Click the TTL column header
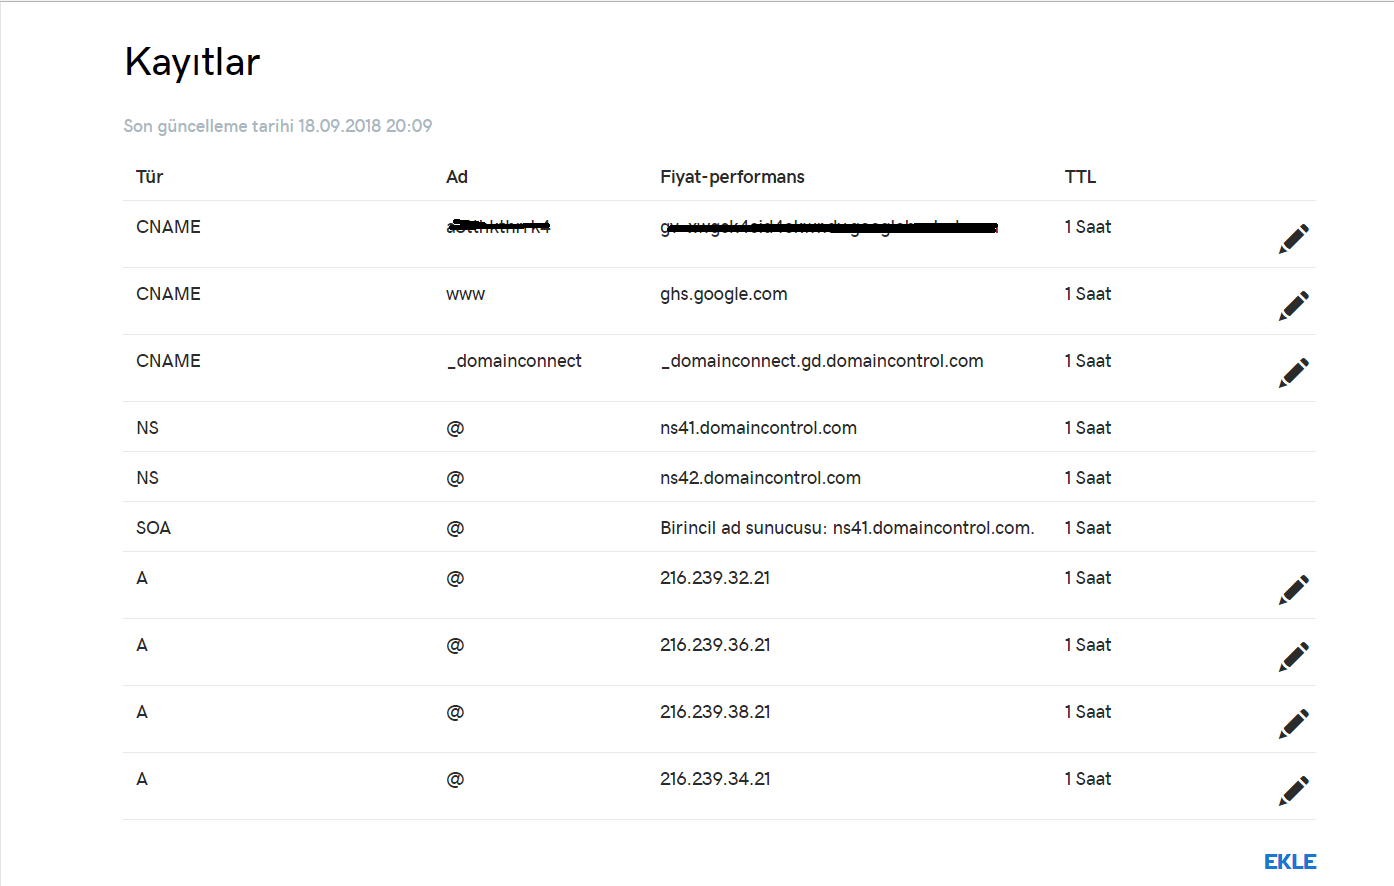Screen dimensions: 1394x886 pyautogui.click(x=1080, y=177)
